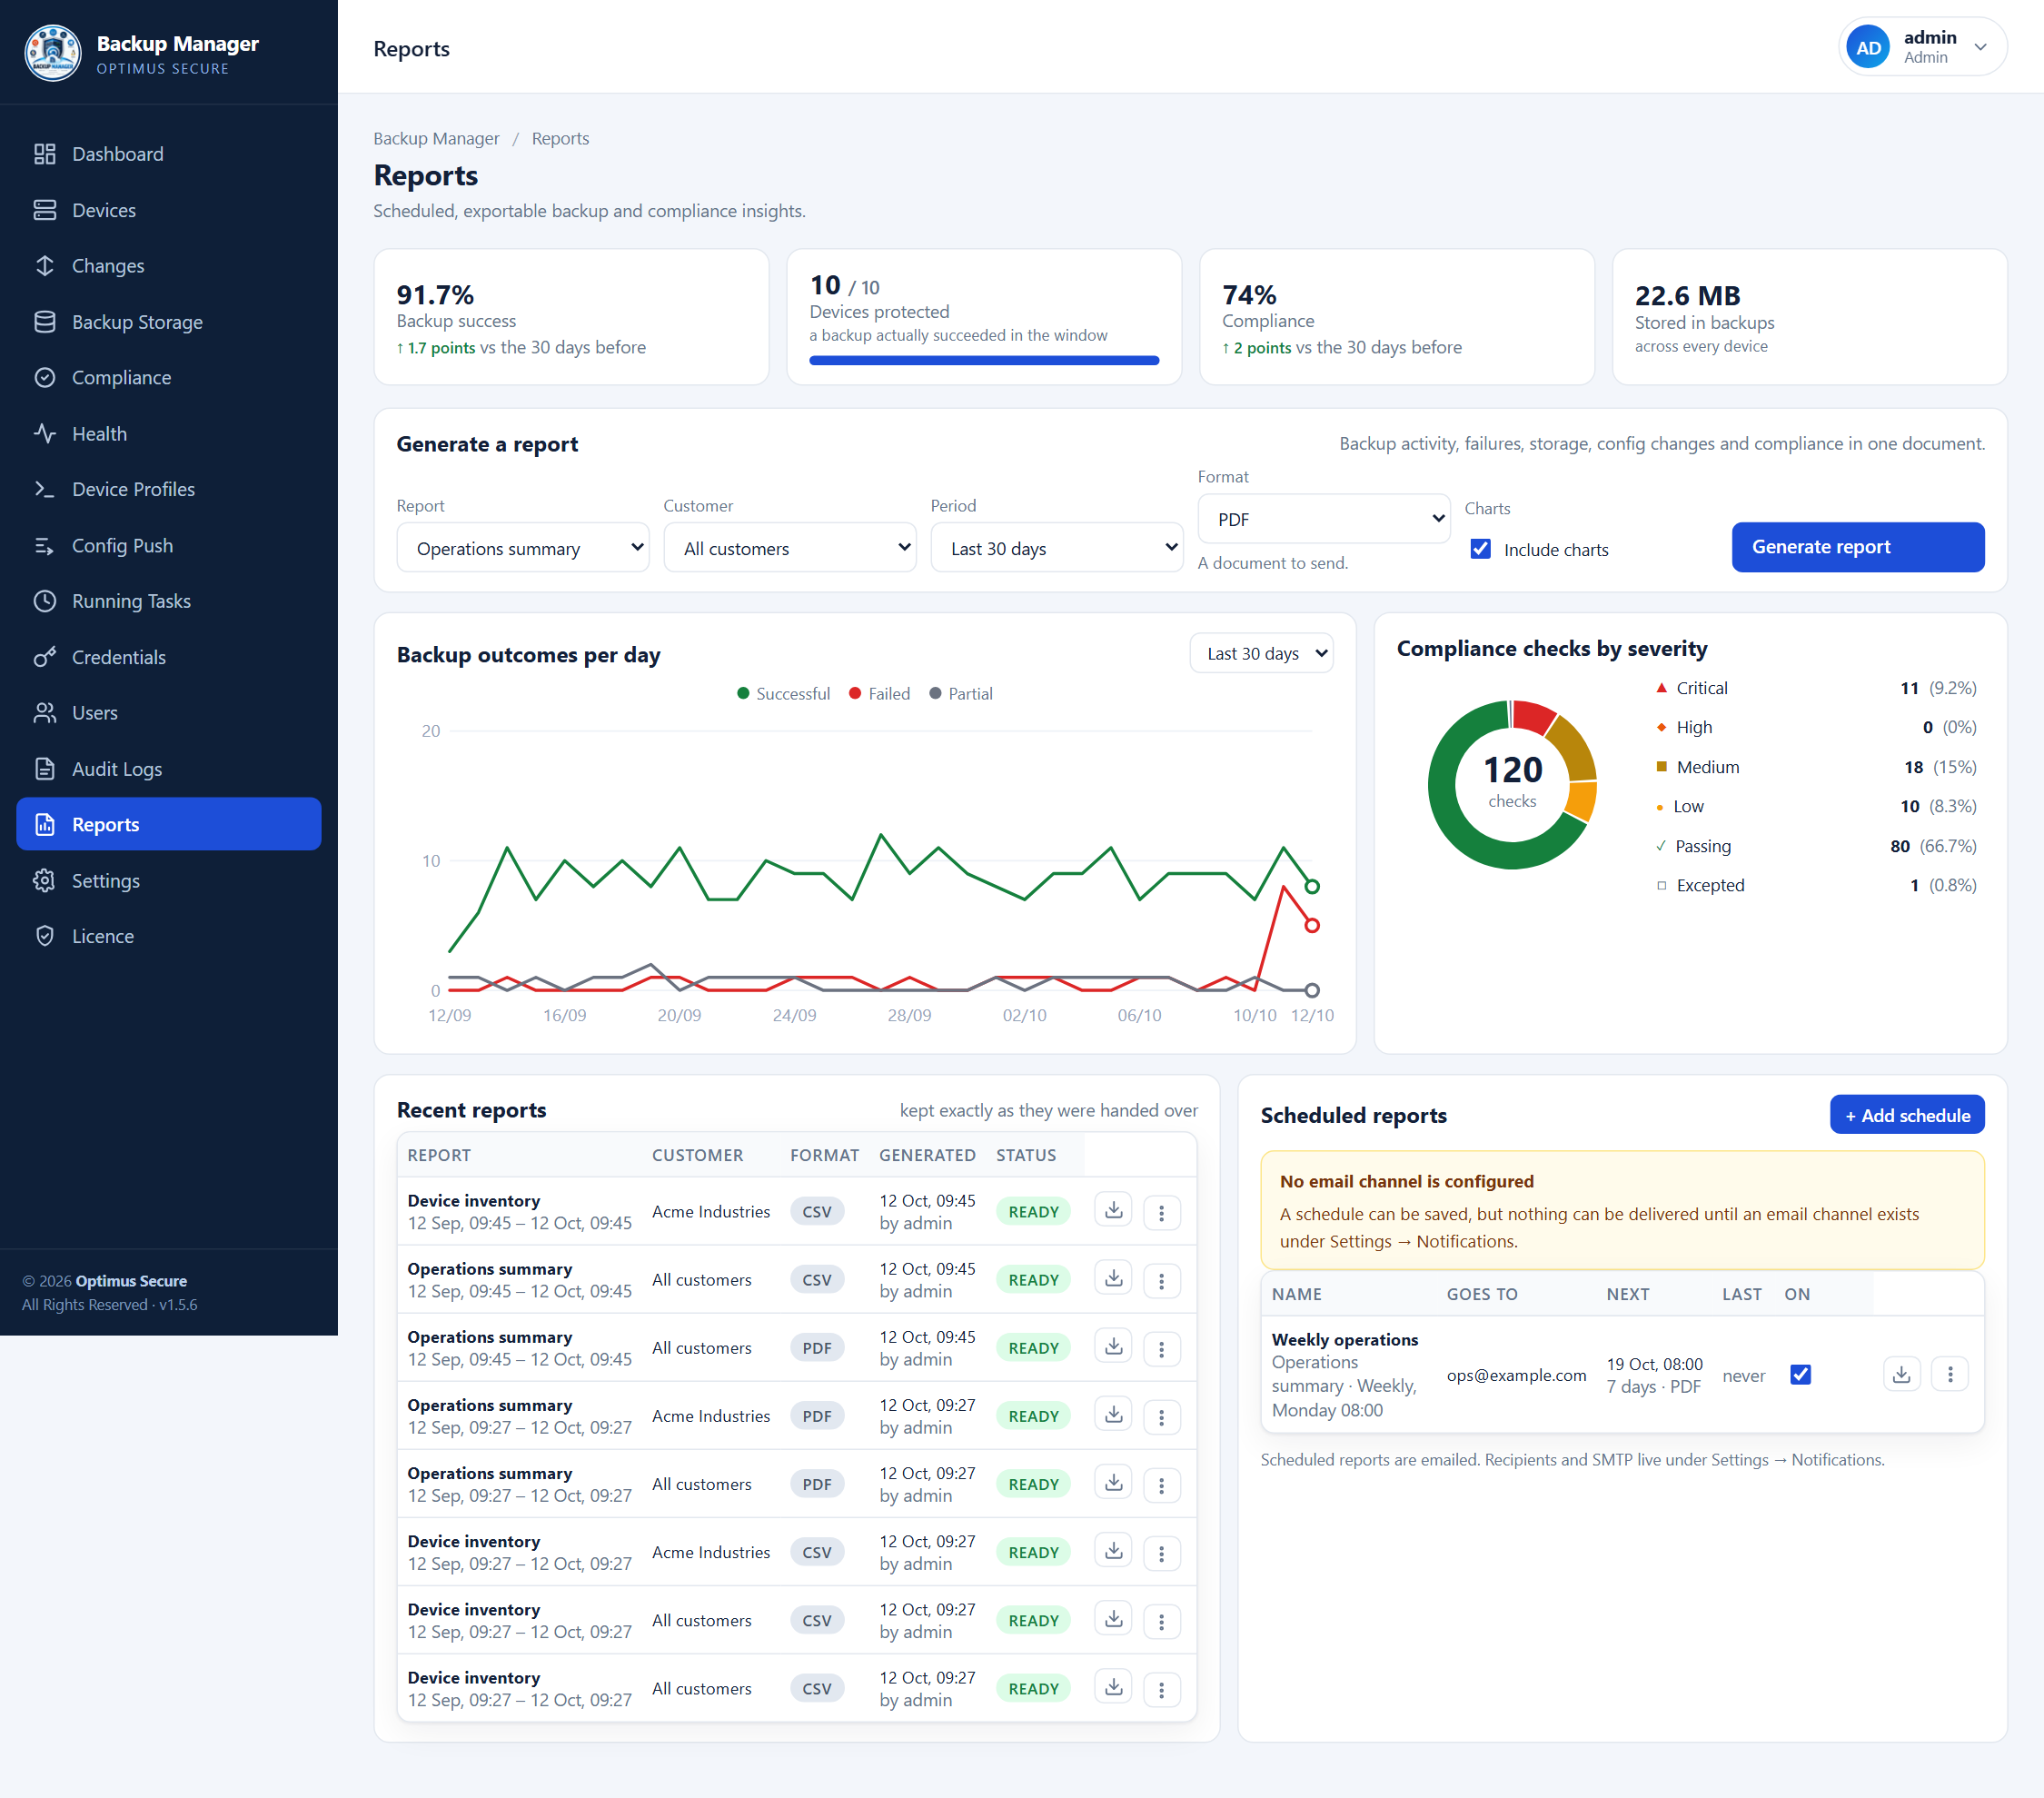Open Dashboard via its grid icon
The height and width of the screenshot is (1798, 2044).
click(45, 154)
